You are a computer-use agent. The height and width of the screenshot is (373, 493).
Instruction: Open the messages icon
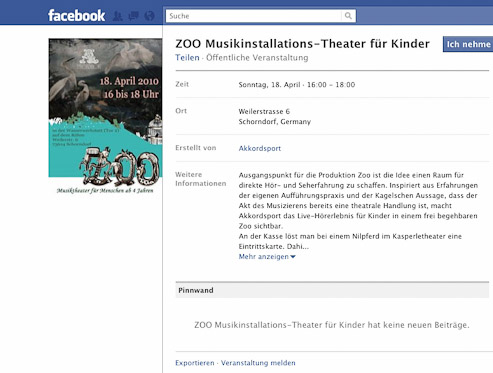point(133,16)
